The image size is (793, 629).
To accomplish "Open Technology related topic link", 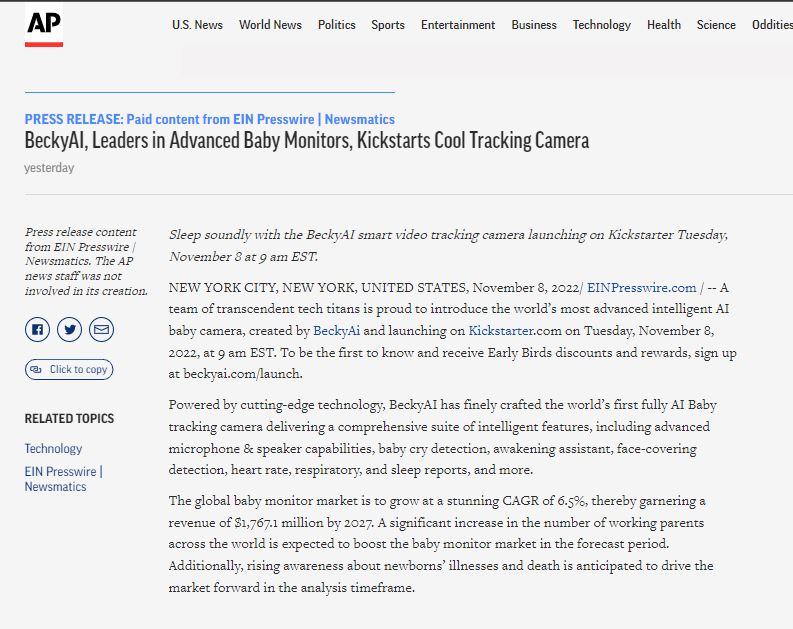I will coord(53,448).
